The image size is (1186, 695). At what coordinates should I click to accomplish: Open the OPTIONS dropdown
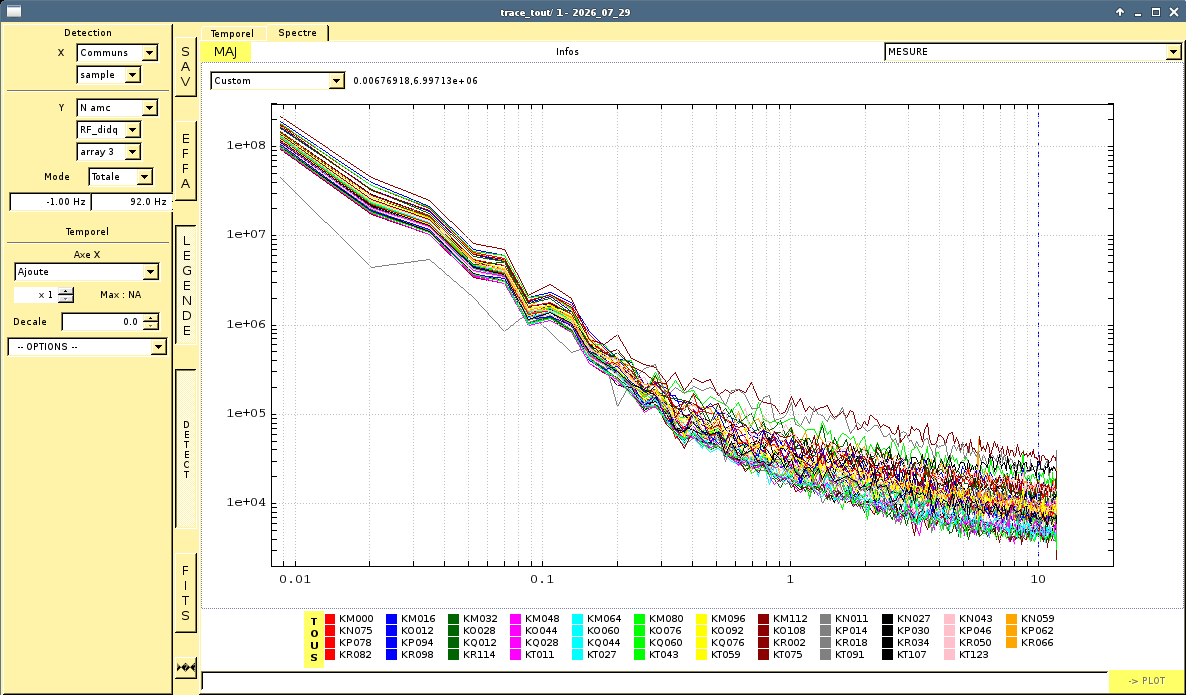coord(87,346)
